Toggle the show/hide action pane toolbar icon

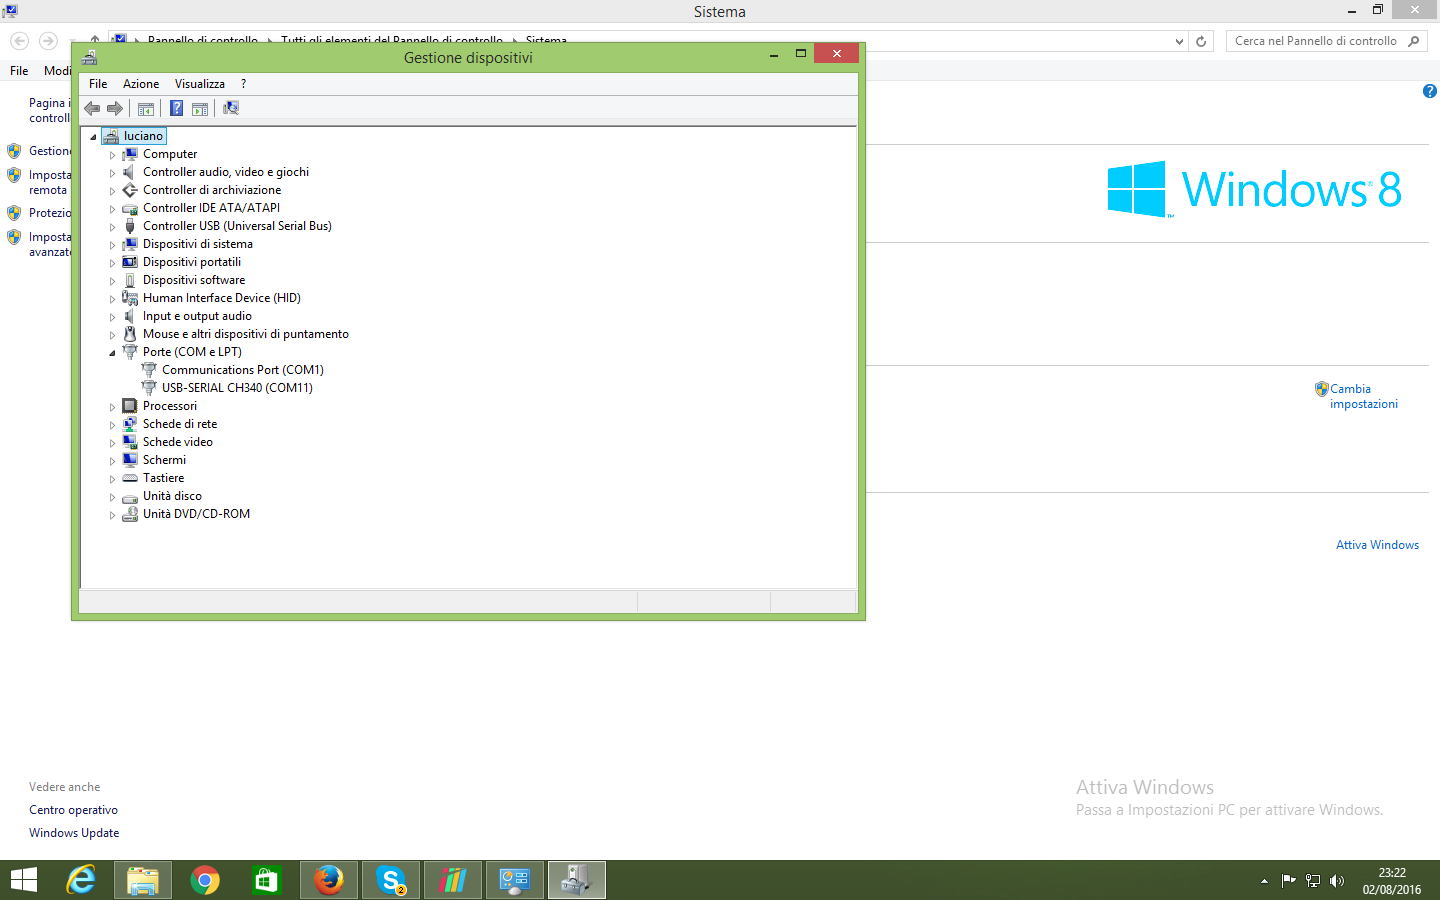pyautogui.click(x=200, y=108)
